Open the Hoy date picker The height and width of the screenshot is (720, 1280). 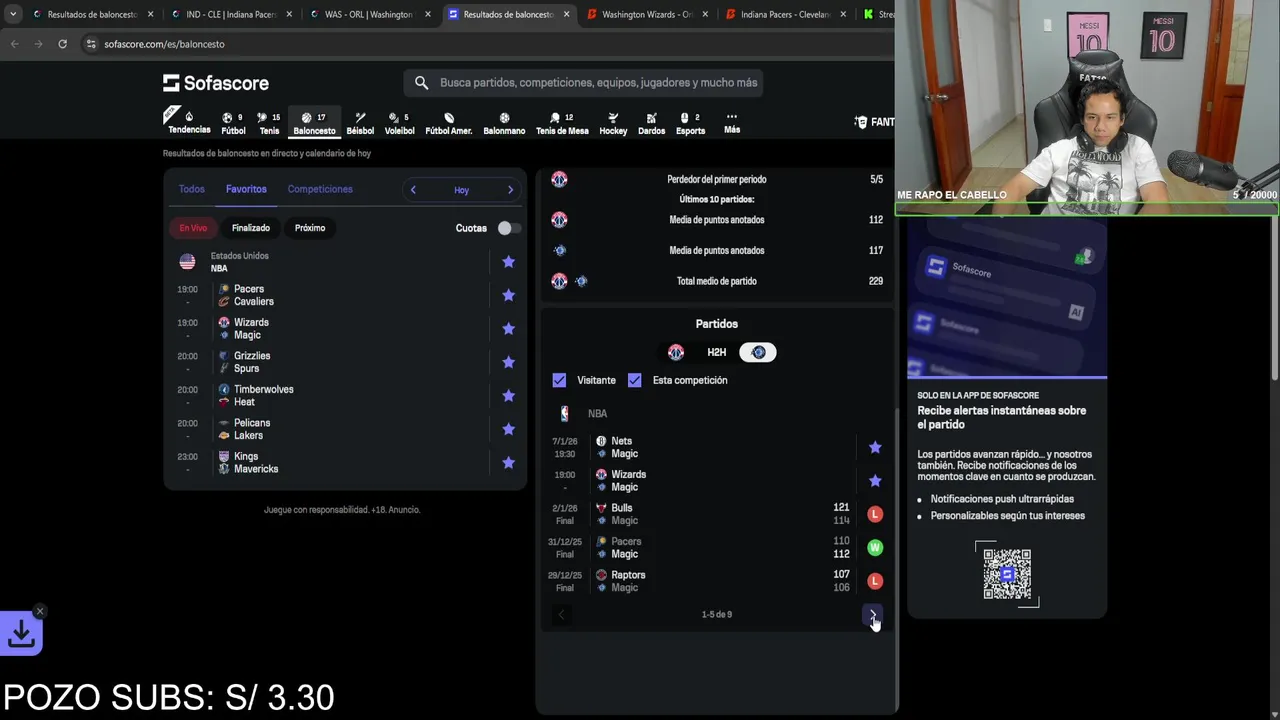point(461,190)
